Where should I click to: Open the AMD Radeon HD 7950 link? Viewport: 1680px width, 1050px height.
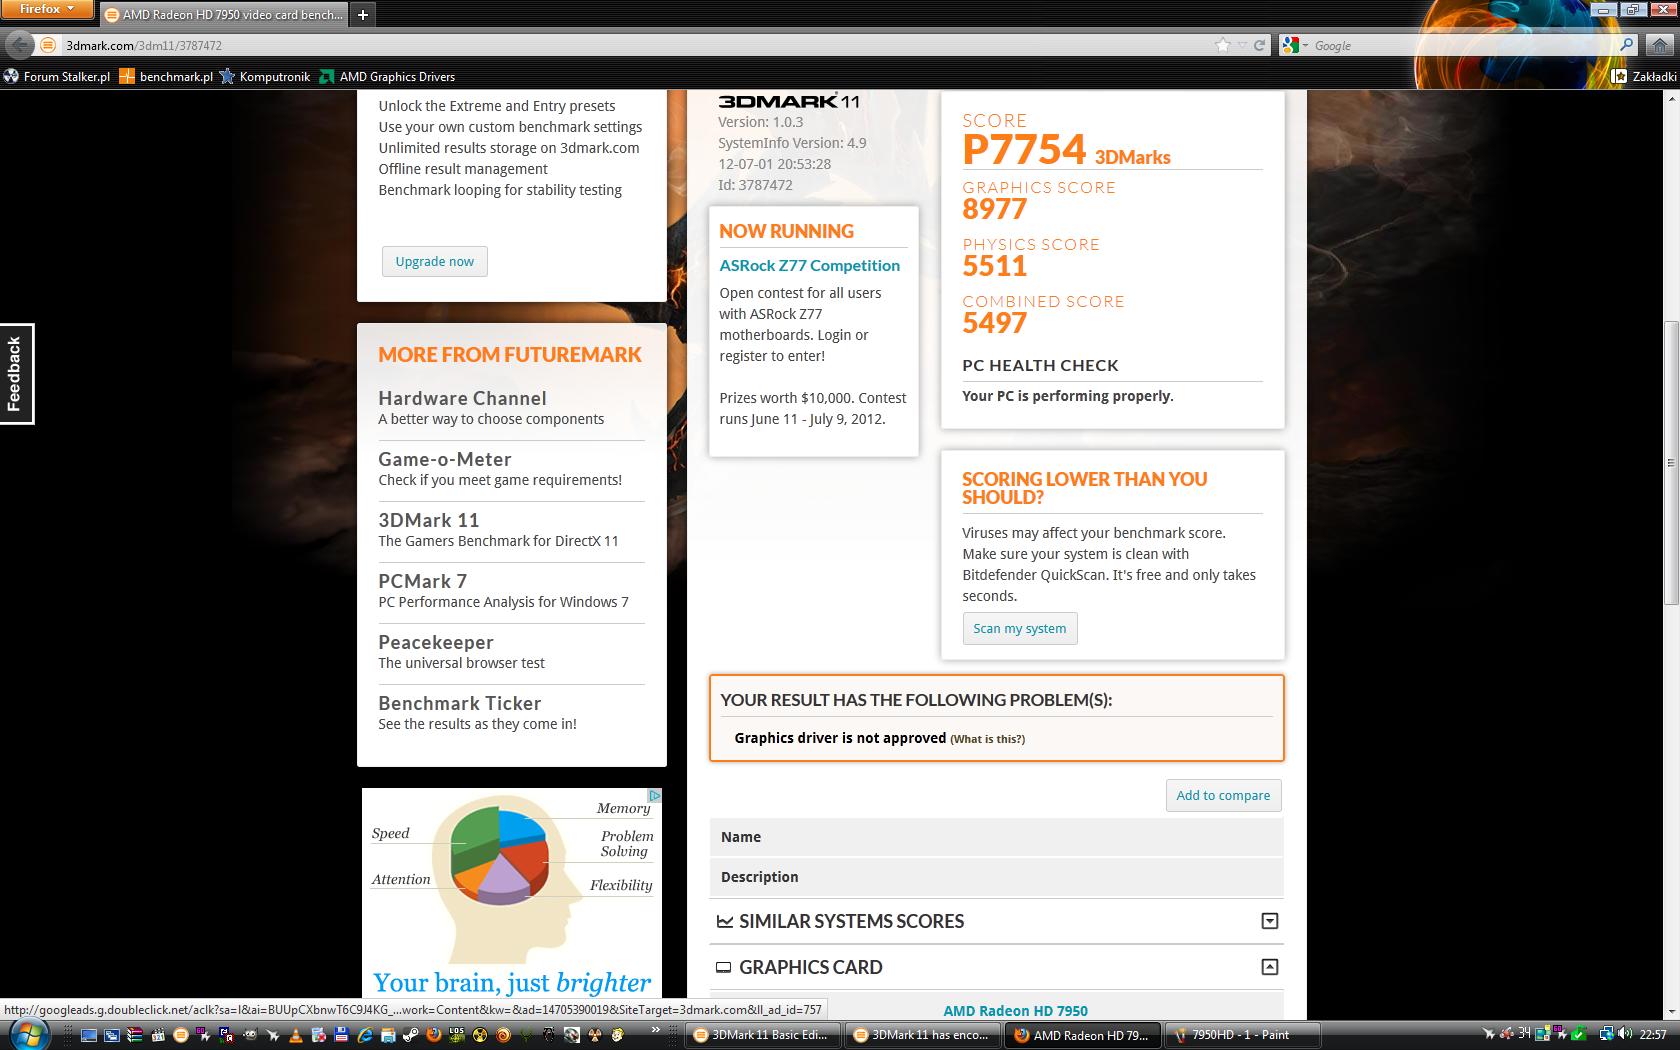(1015, 1010)
